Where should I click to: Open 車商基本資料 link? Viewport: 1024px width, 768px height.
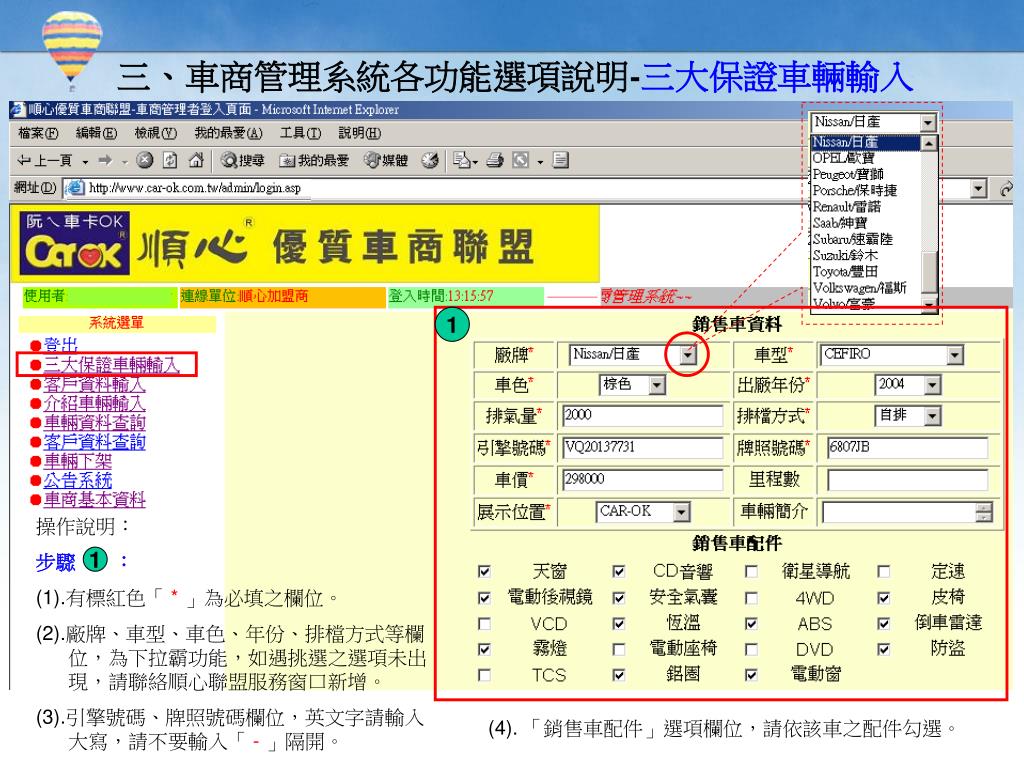click(x=94, y=500)
